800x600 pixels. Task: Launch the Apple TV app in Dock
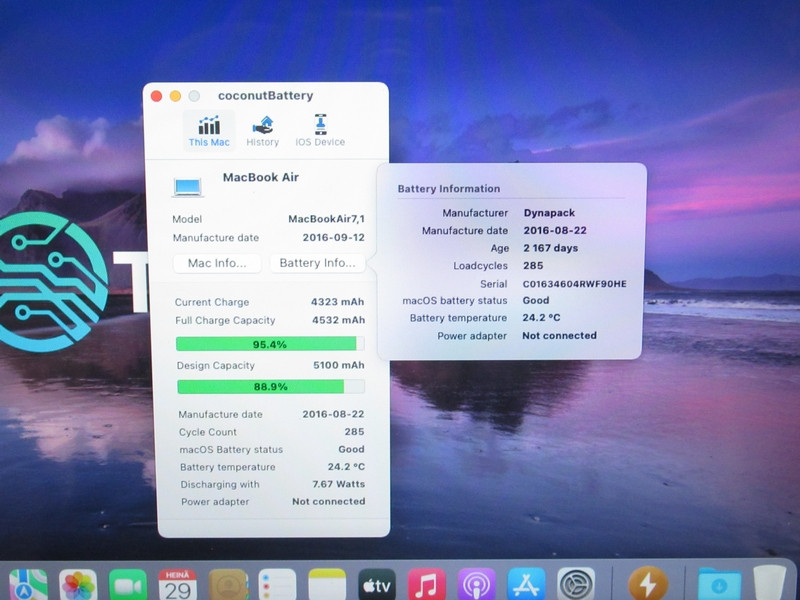(377, 585)
